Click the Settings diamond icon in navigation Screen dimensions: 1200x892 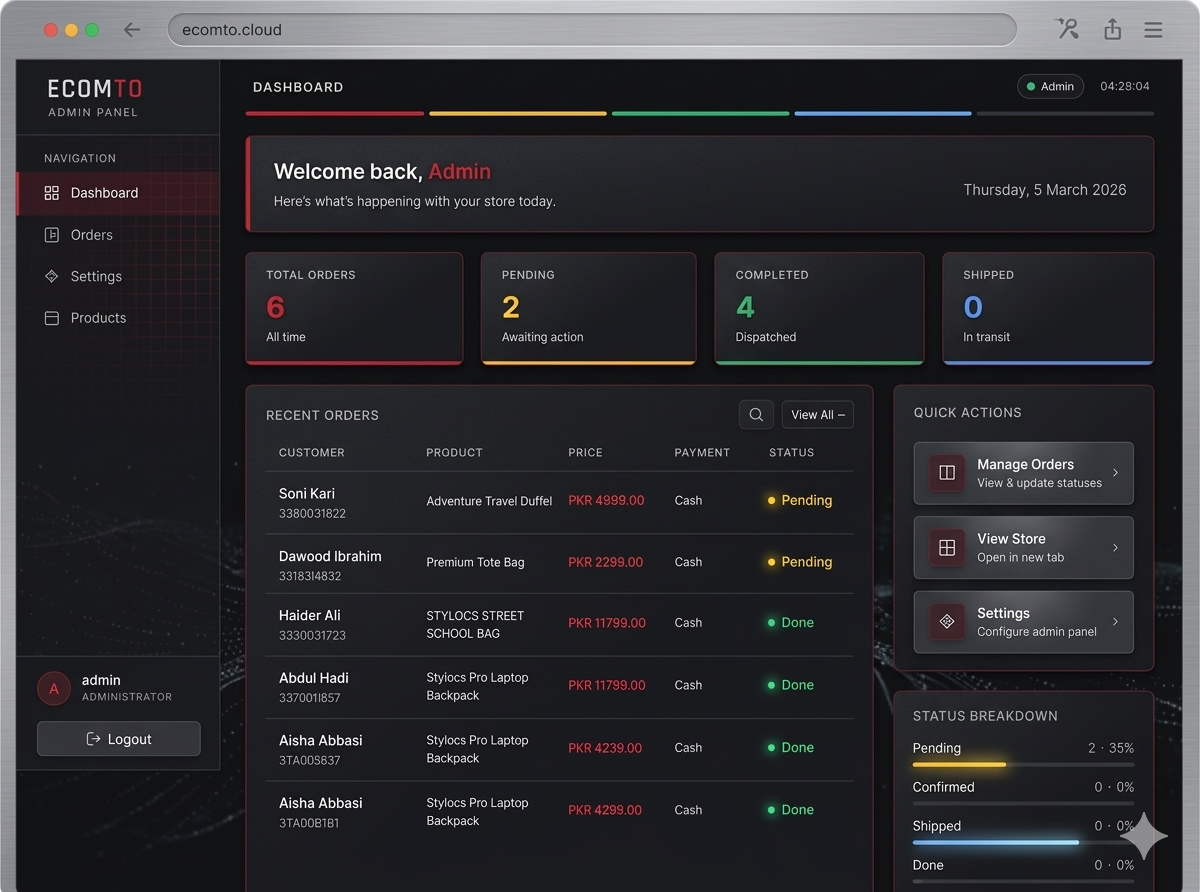tap(52, 276)
